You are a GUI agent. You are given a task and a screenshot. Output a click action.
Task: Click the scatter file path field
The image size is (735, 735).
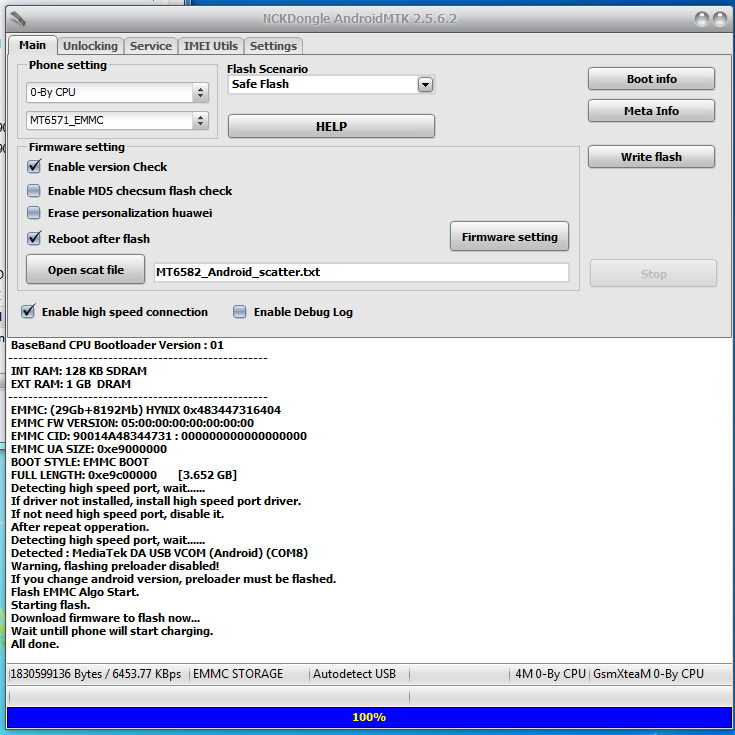point(361,272)
